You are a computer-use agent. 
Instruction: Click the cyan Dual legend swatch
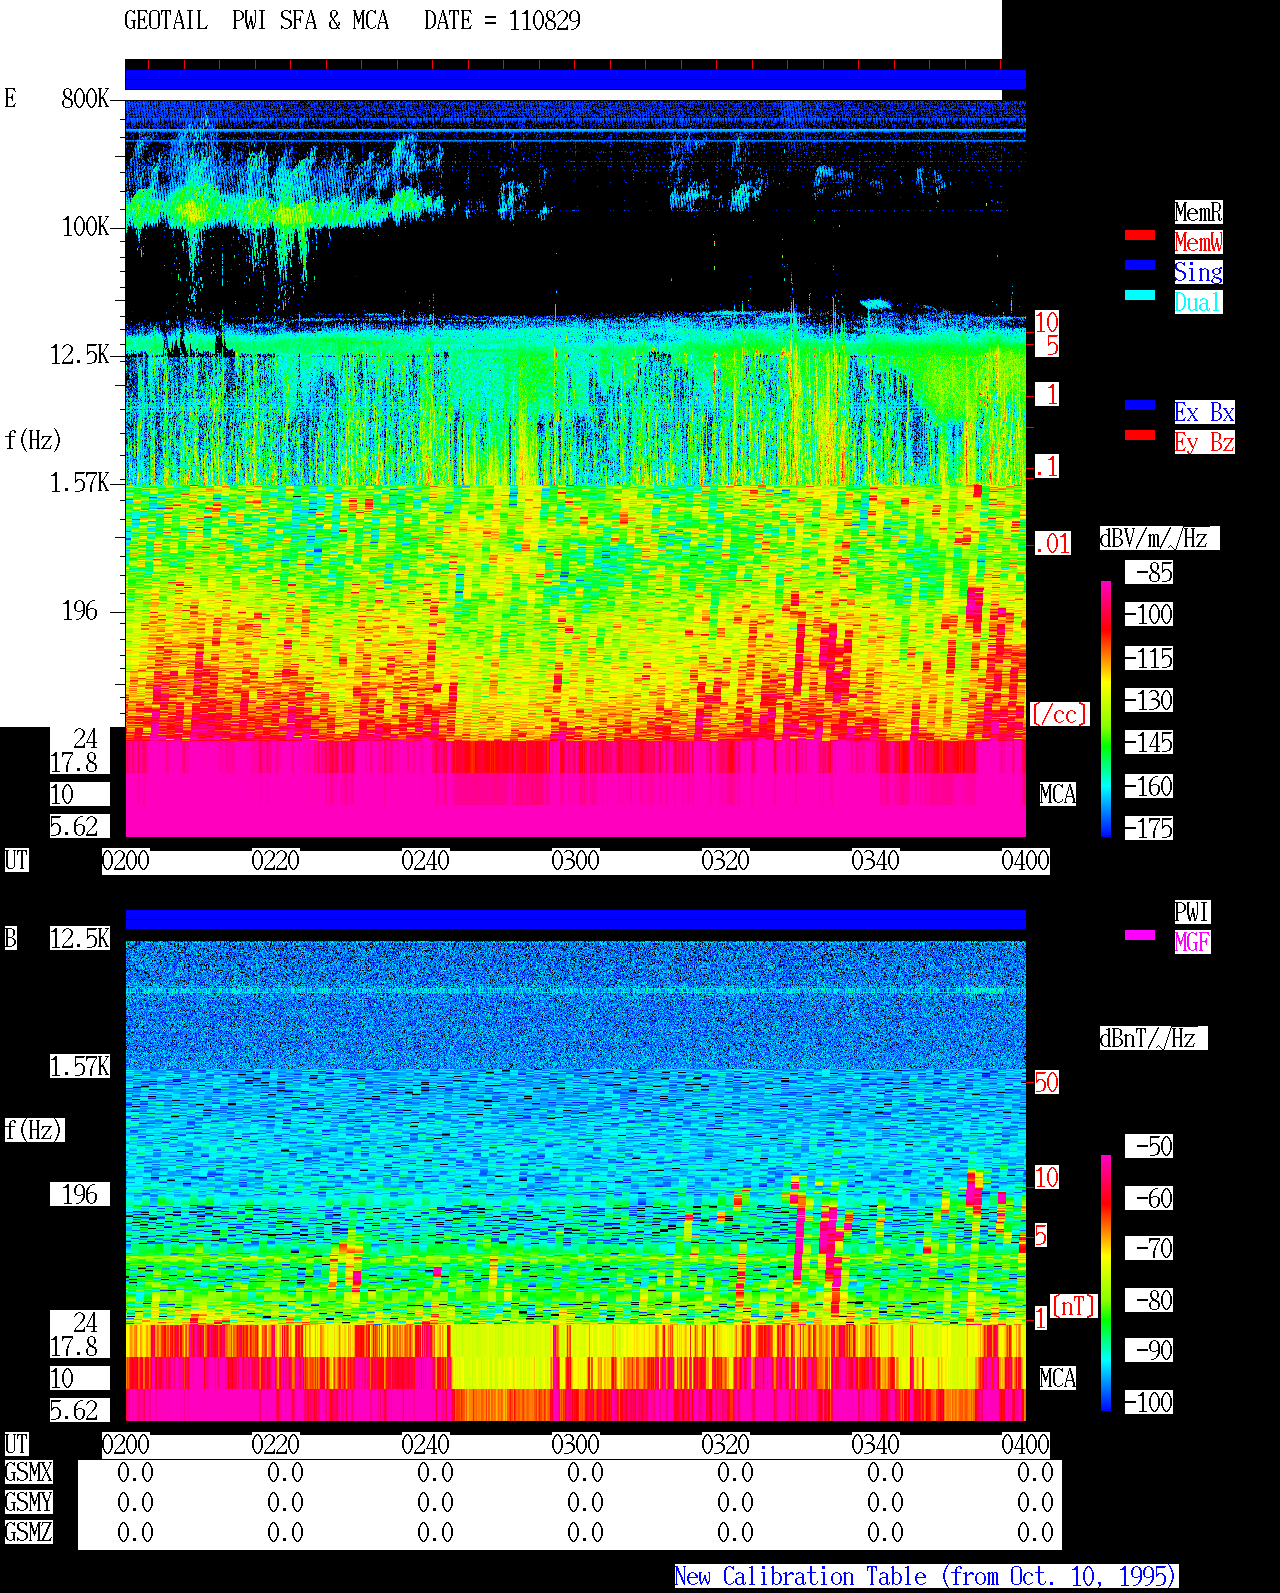coord(1140,295)
